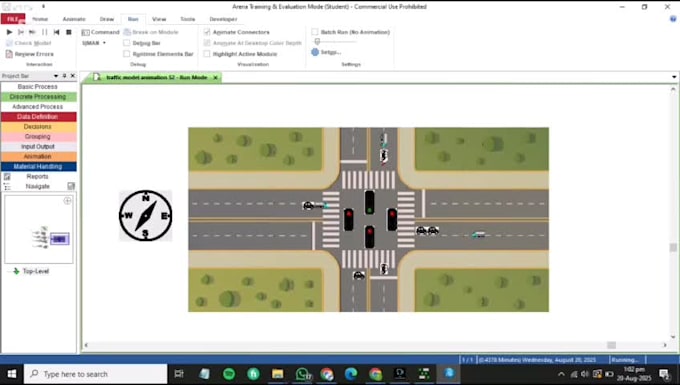680x385 pixels.
Task: Enable Highlight Active Module checkbox
Action: tap(207, 54)
